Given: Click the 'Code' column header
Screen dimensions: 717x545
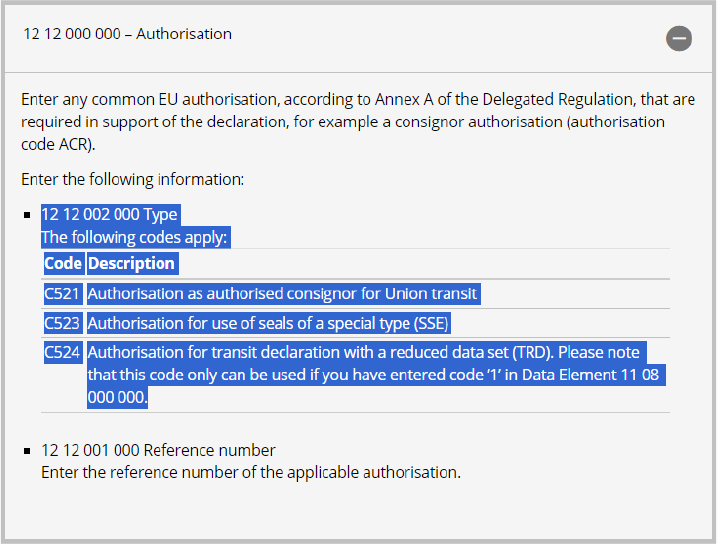Looking at the screenshot, I should [x=63, y=264].
